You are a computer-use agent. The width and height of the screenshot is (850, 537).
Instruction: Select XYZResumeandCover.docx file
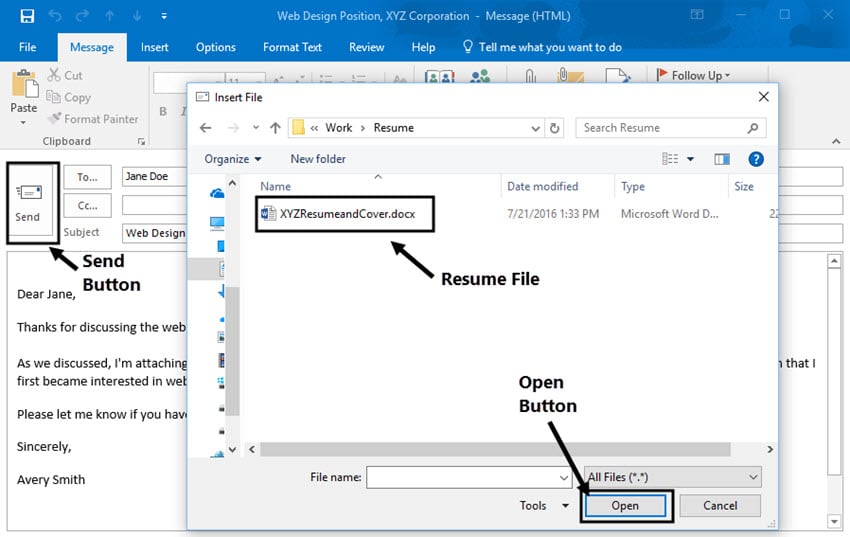pos(347,214)
